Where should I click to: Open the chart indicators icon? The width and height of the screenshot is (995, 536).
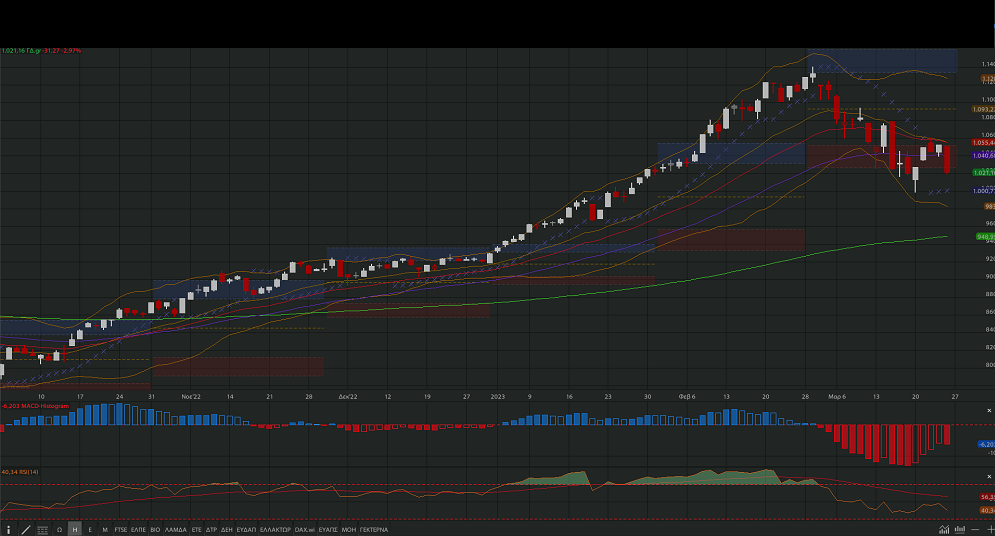click(x=944, y=530)
